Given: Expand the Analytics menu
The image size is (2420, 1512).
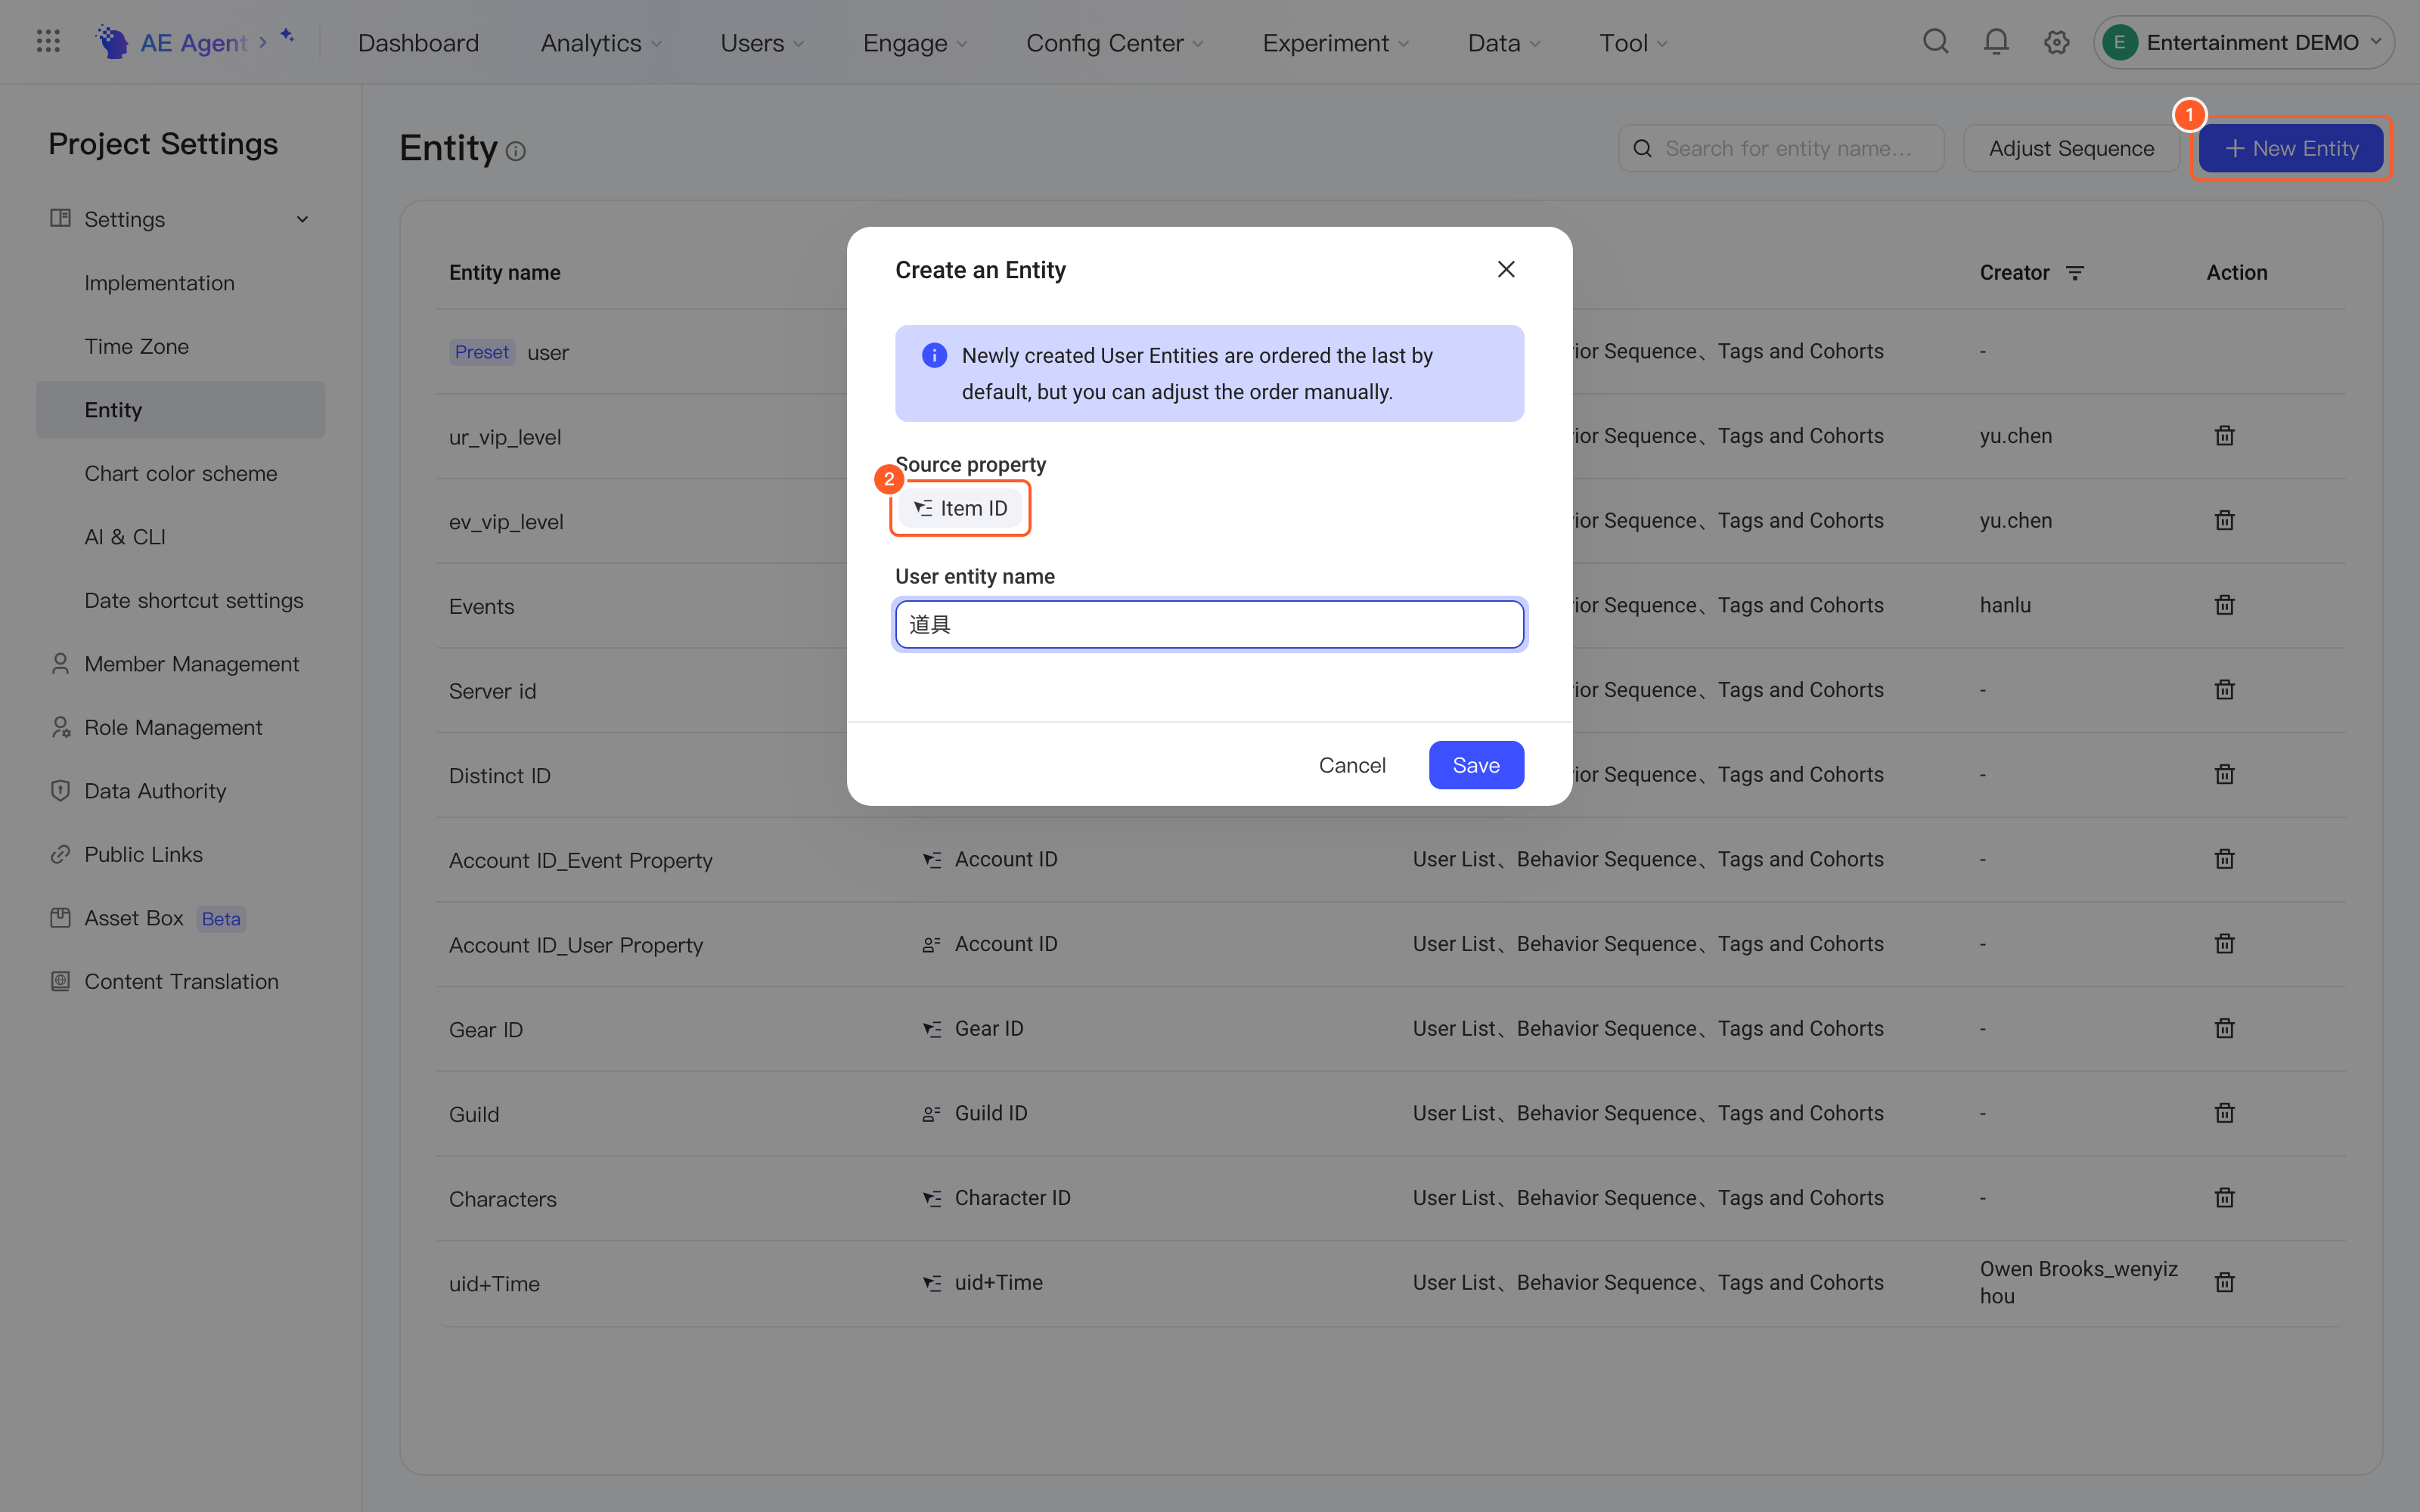Looking at the screenshot, I should point(601,43).
